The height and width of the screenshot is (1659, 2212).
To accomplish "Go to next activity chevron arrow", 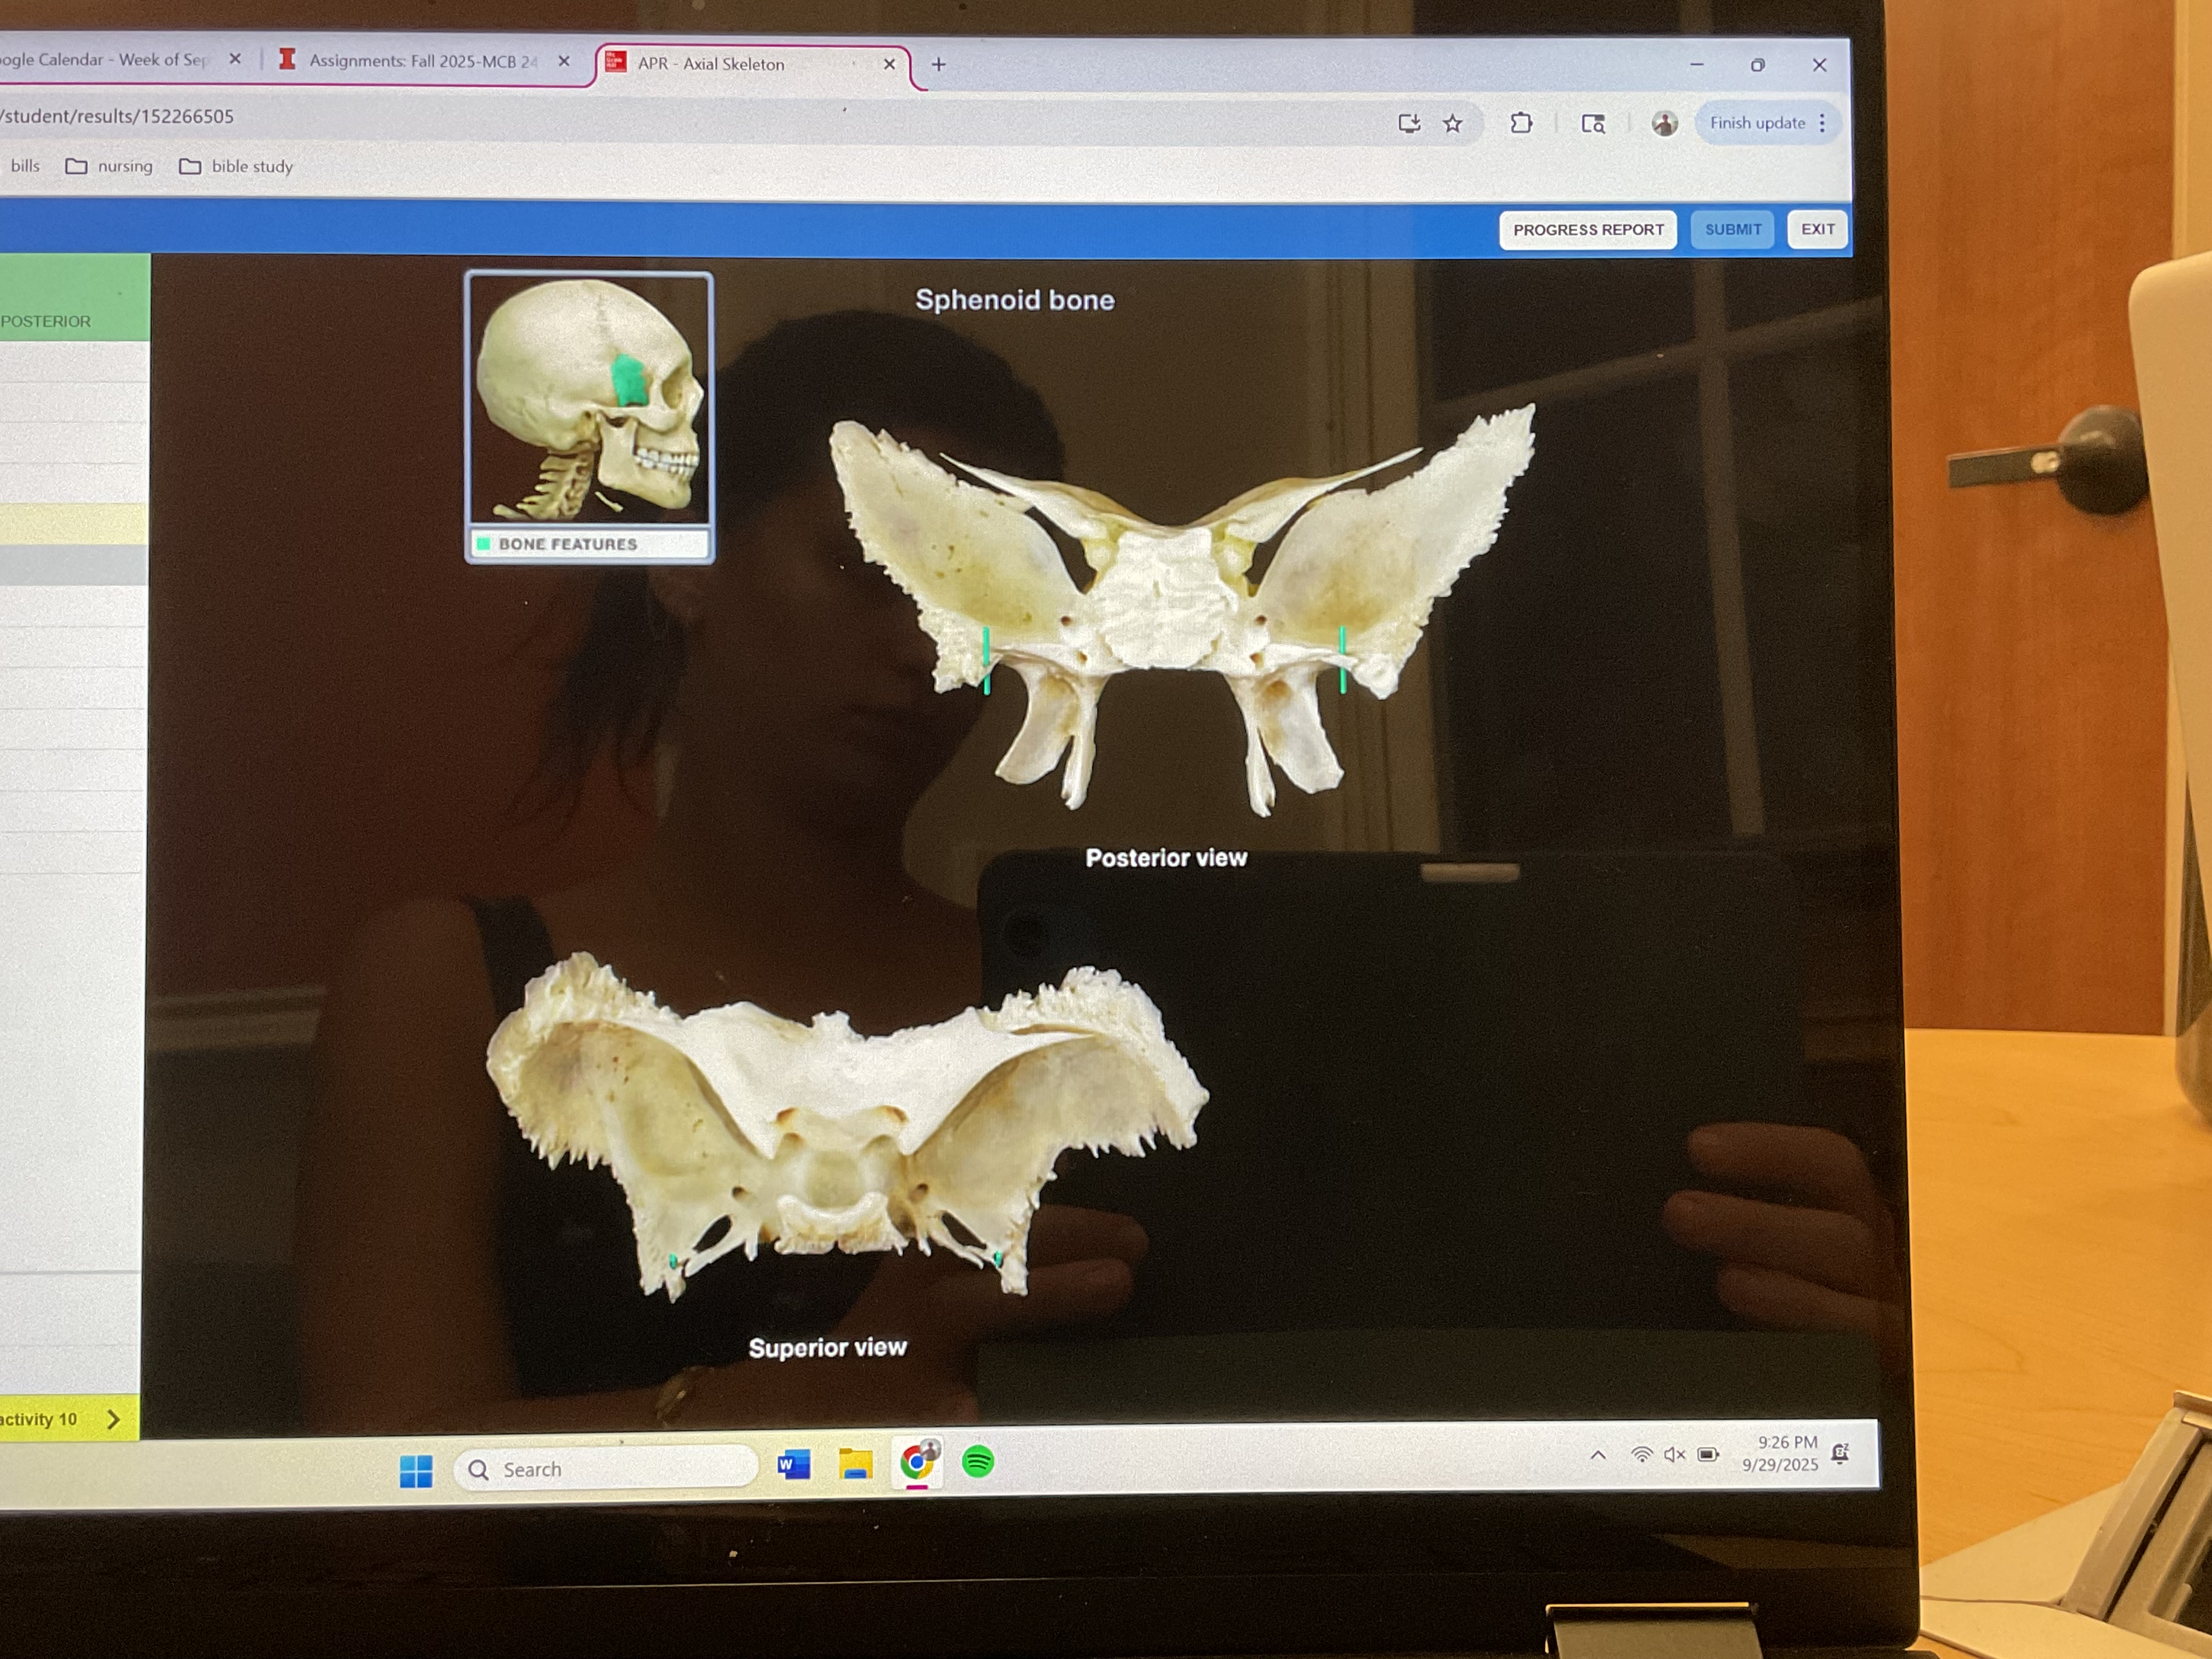I will (x=113, y=1419).
